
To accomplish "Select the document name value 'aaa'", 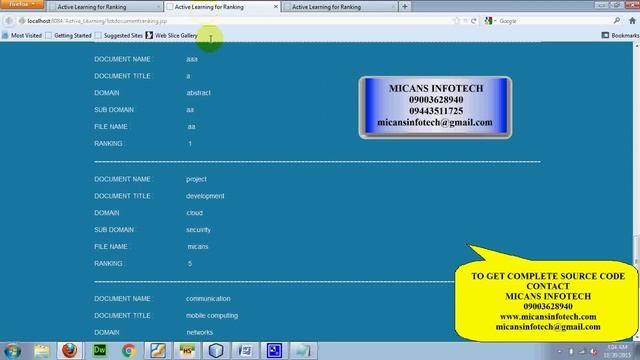I will coord(192,59).
